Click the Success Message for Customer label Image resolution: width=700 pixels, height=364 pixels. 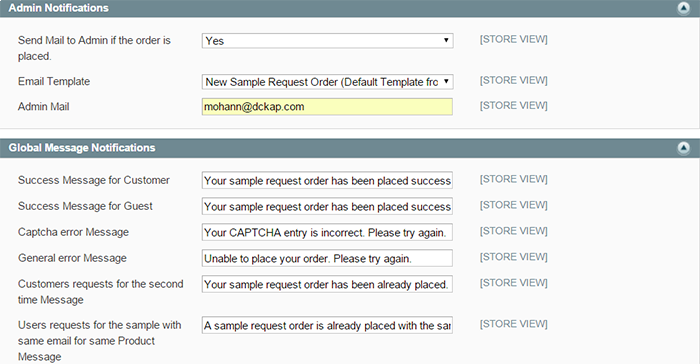(x=94, y=180)
